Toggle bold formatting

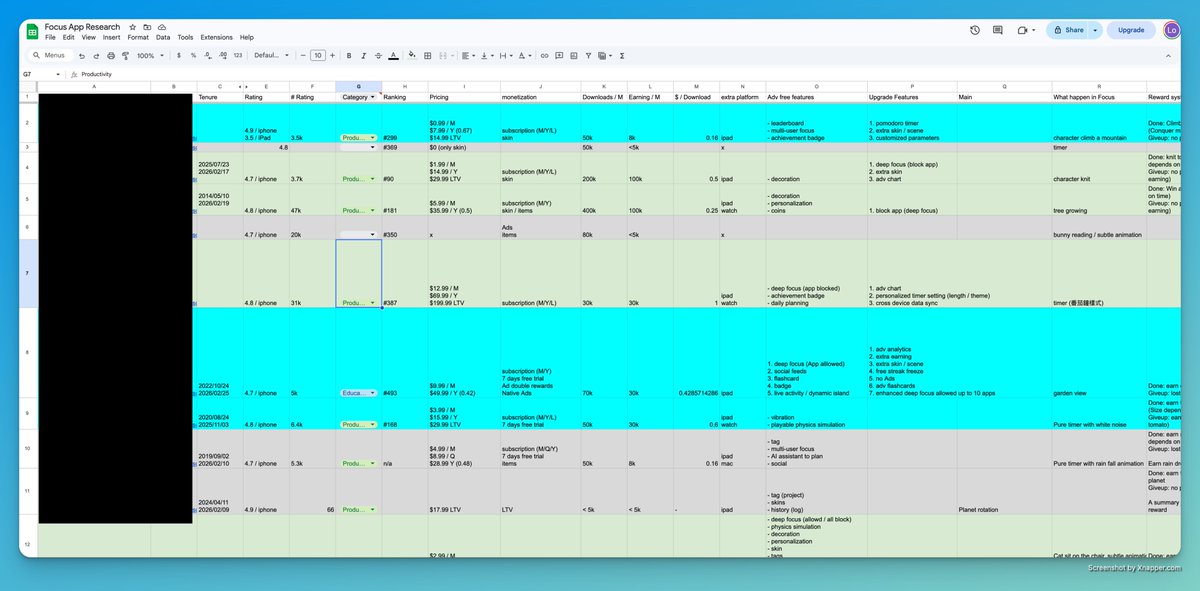click(x=349, y=55)
